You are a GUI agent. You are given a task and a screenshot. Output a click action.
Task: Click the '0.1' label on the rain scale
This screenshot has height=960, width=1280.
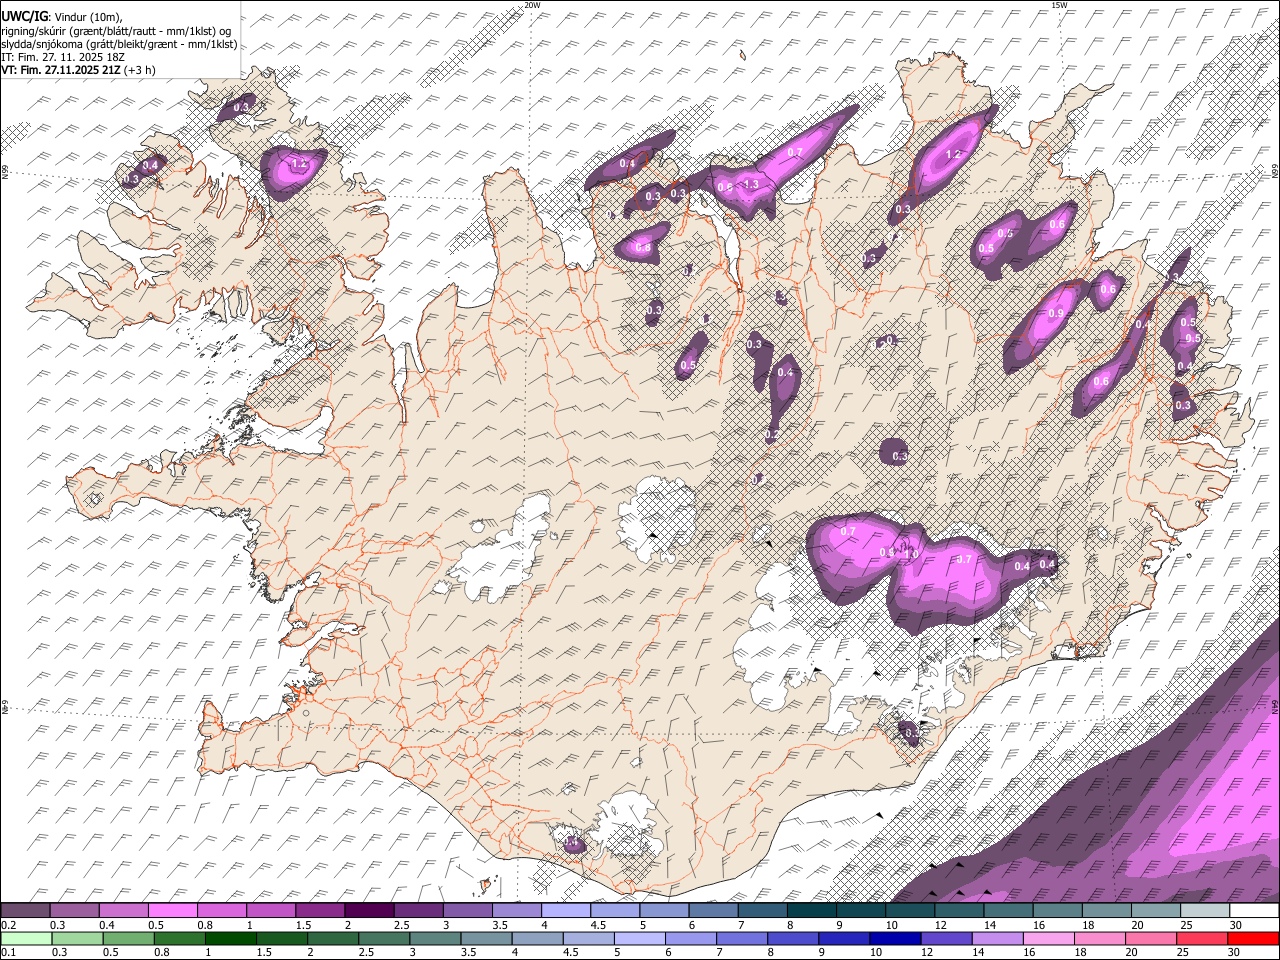click(x=7, y=952)
